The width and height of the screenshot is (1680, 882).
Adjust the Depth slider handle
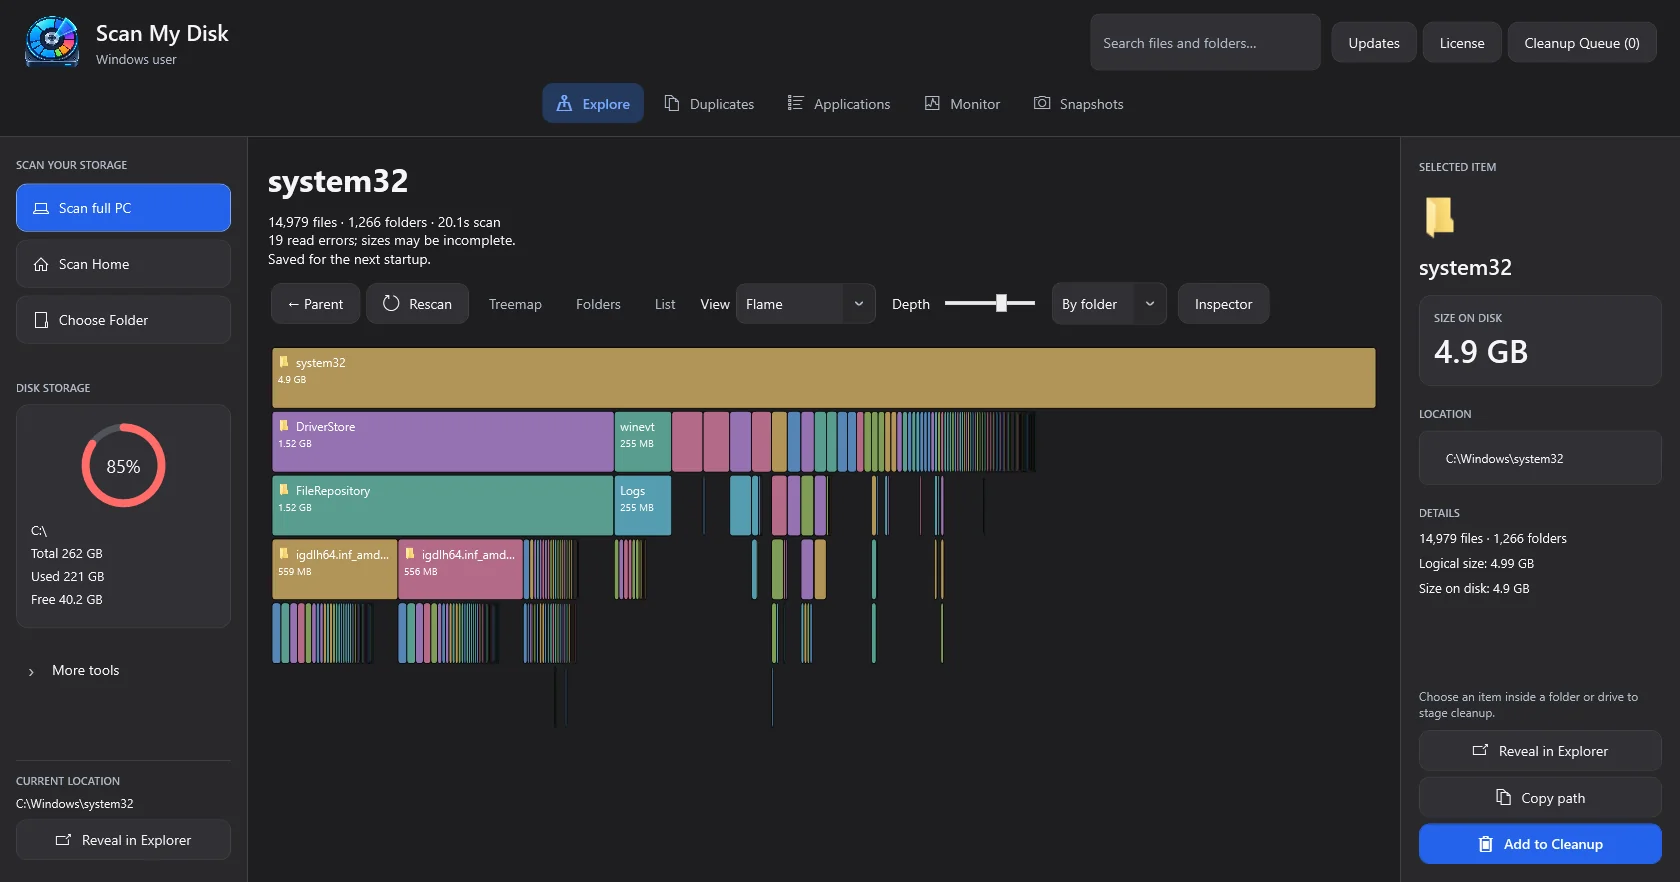(1001, 303)
